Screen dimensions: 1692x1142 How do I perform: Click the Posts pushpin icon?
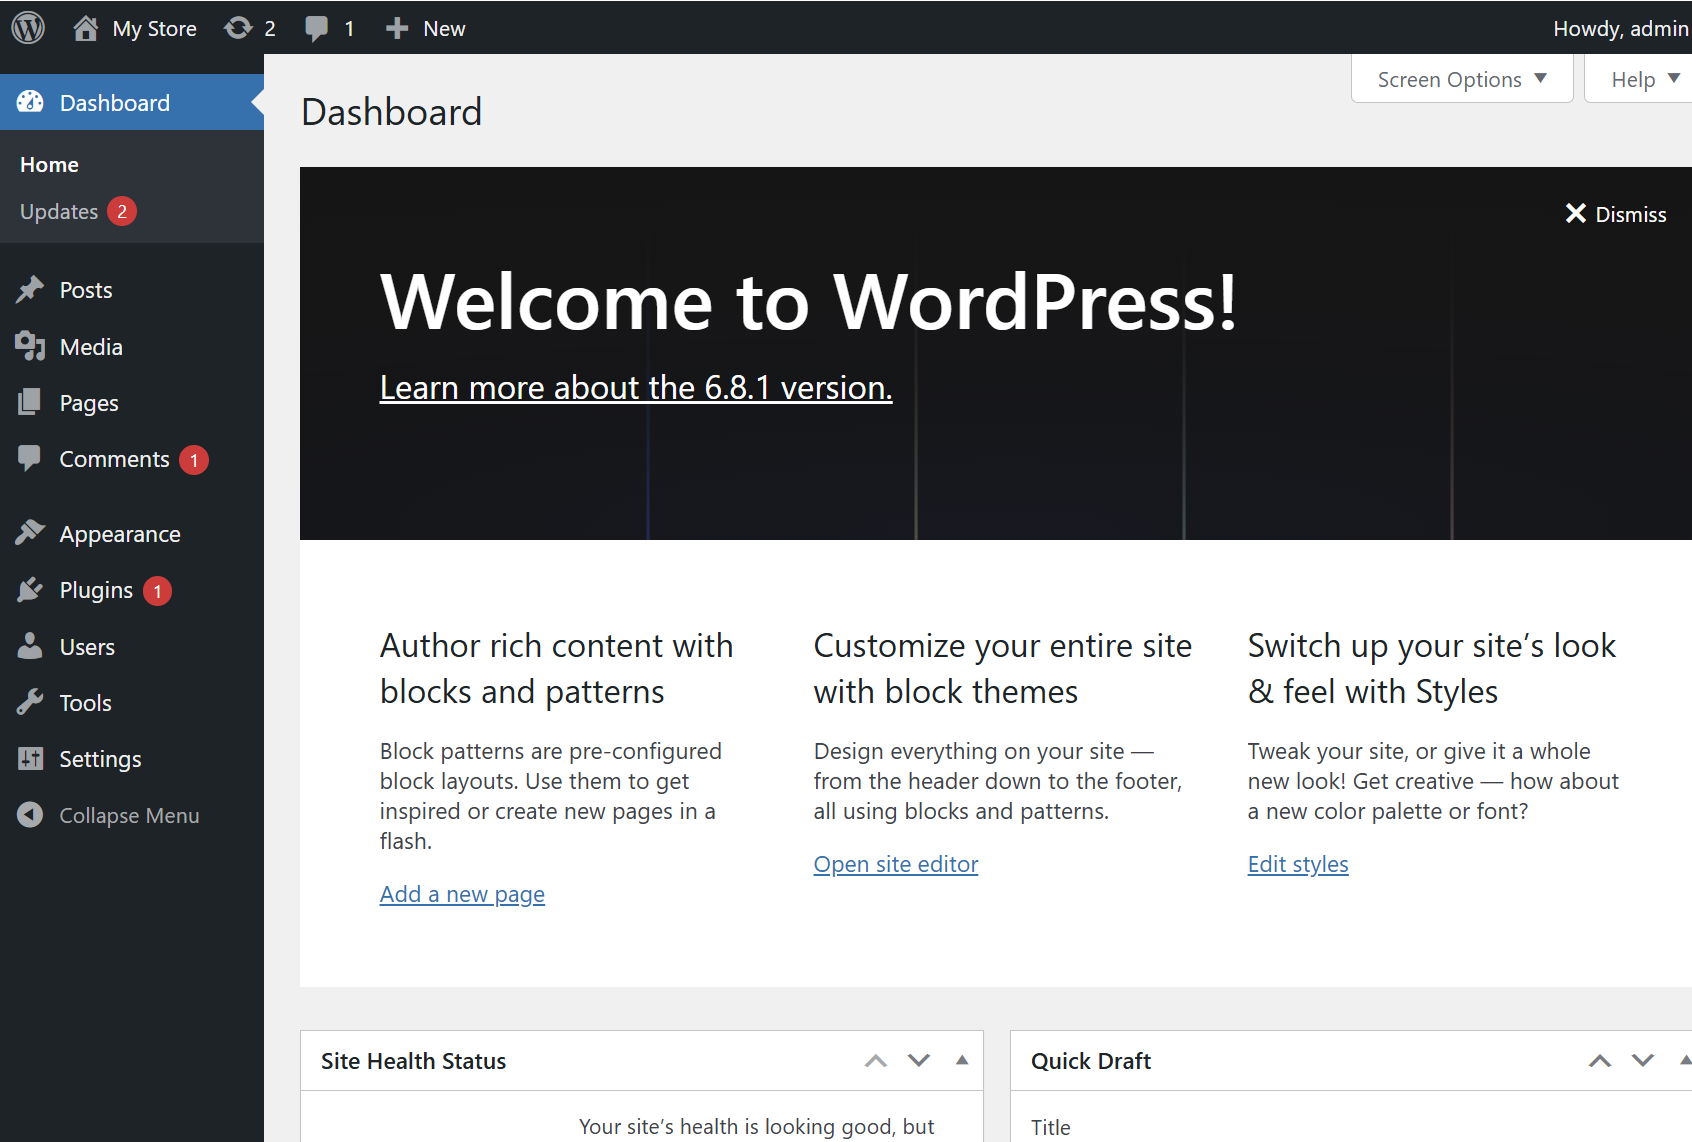(x=30, y=290)
